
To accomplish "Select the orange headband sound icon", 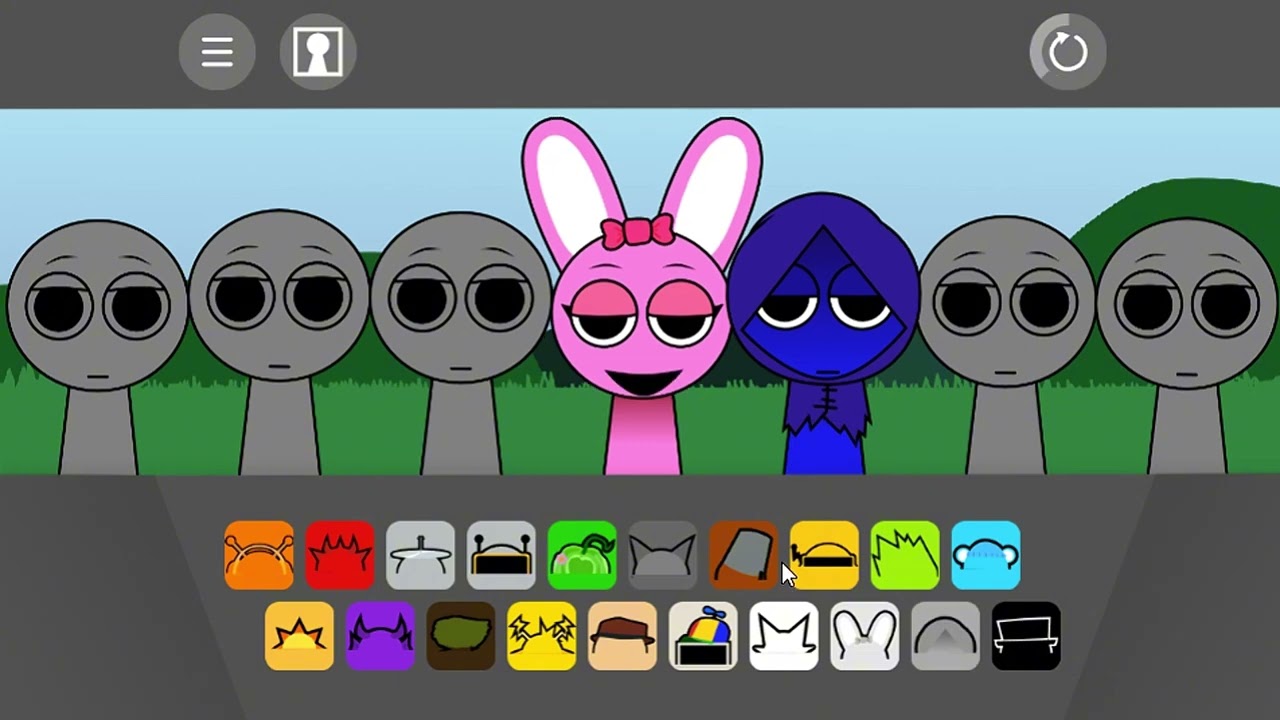I will tap(259, 555).
